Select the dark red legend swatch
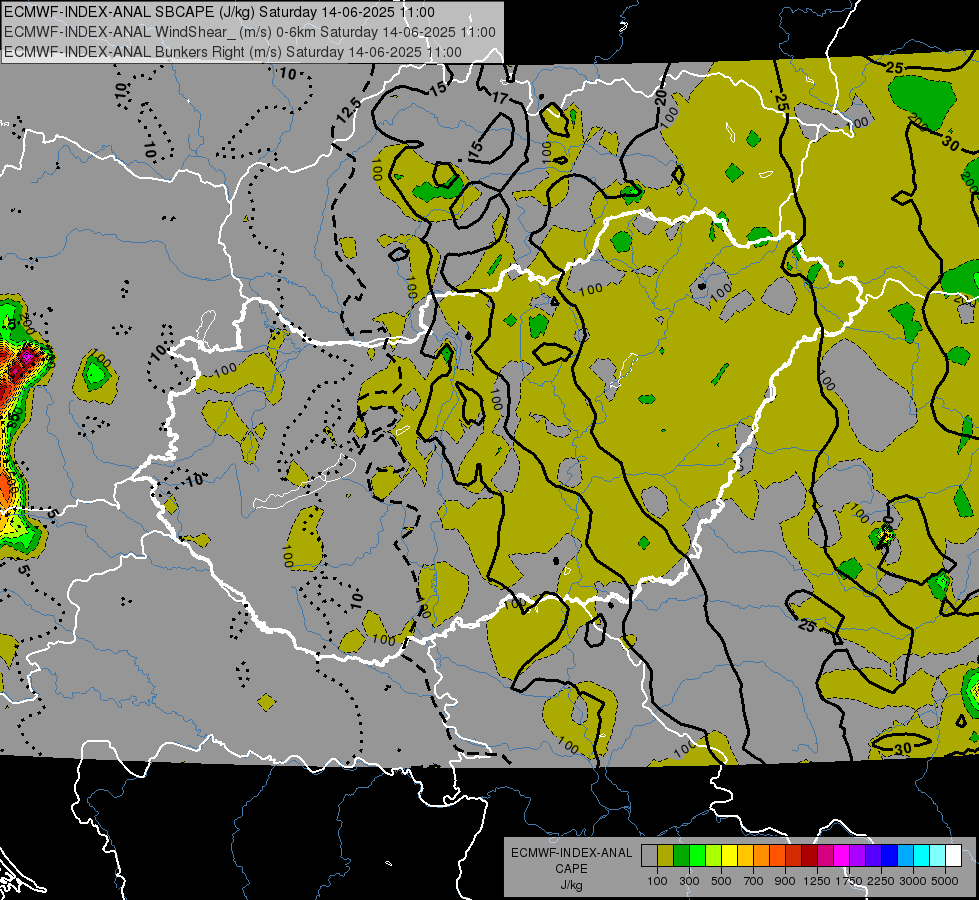979x900 pixels. click(x=809, y=856)
